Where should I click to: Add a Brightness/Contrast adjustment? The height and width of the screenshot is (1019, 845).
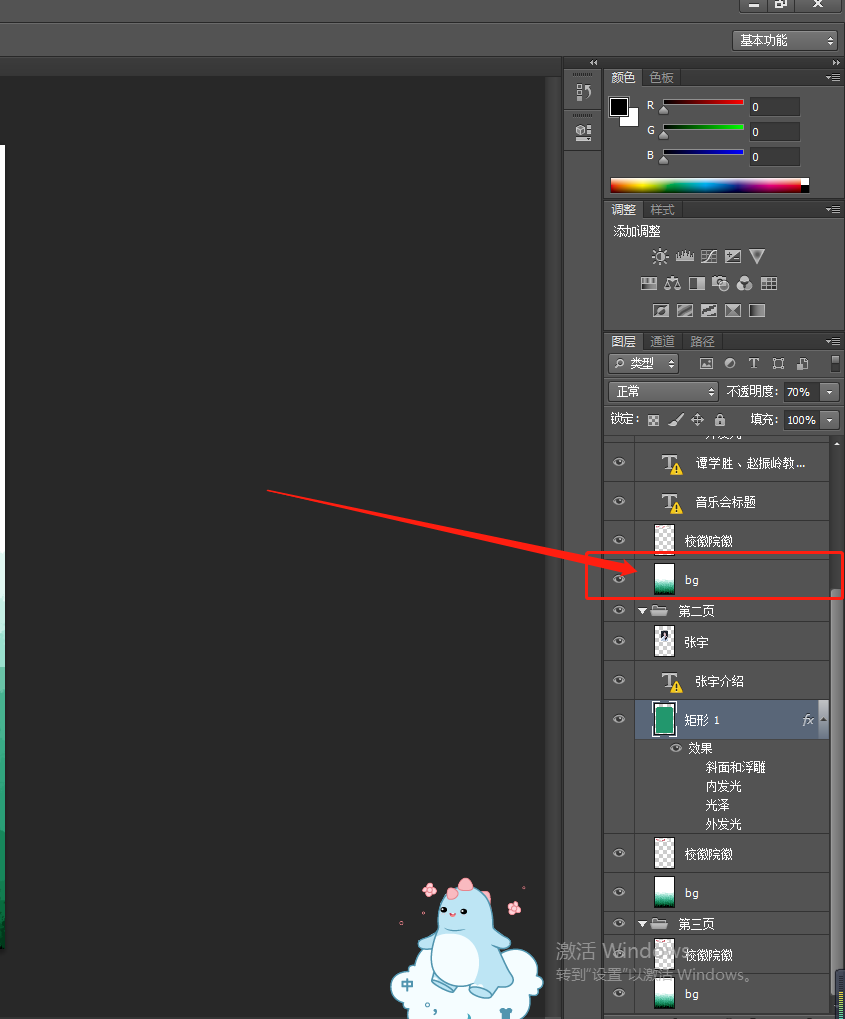click(660, 257)
